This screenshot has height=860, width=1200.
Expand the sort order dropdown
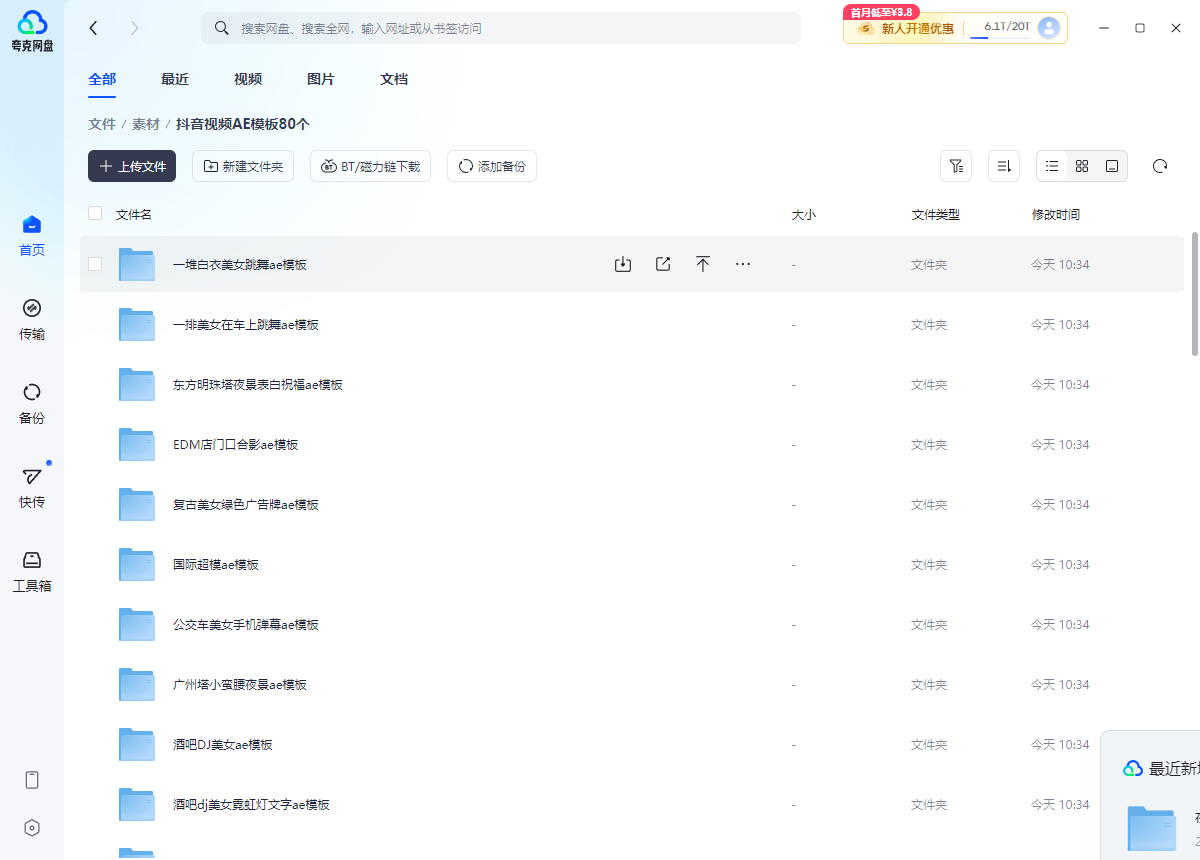pos(1004,166)
